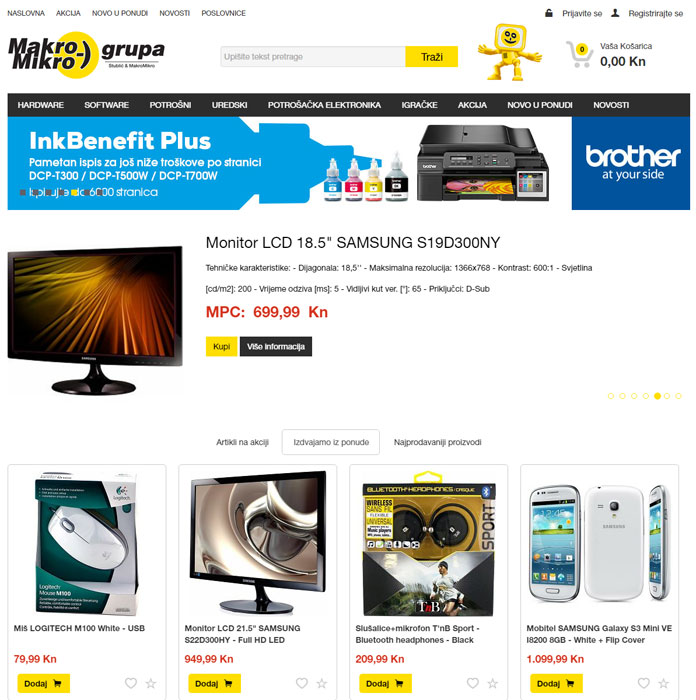Click Kupi button for Samsung S19D300NY
Viewport: 696px width, 700px height.
221,346
